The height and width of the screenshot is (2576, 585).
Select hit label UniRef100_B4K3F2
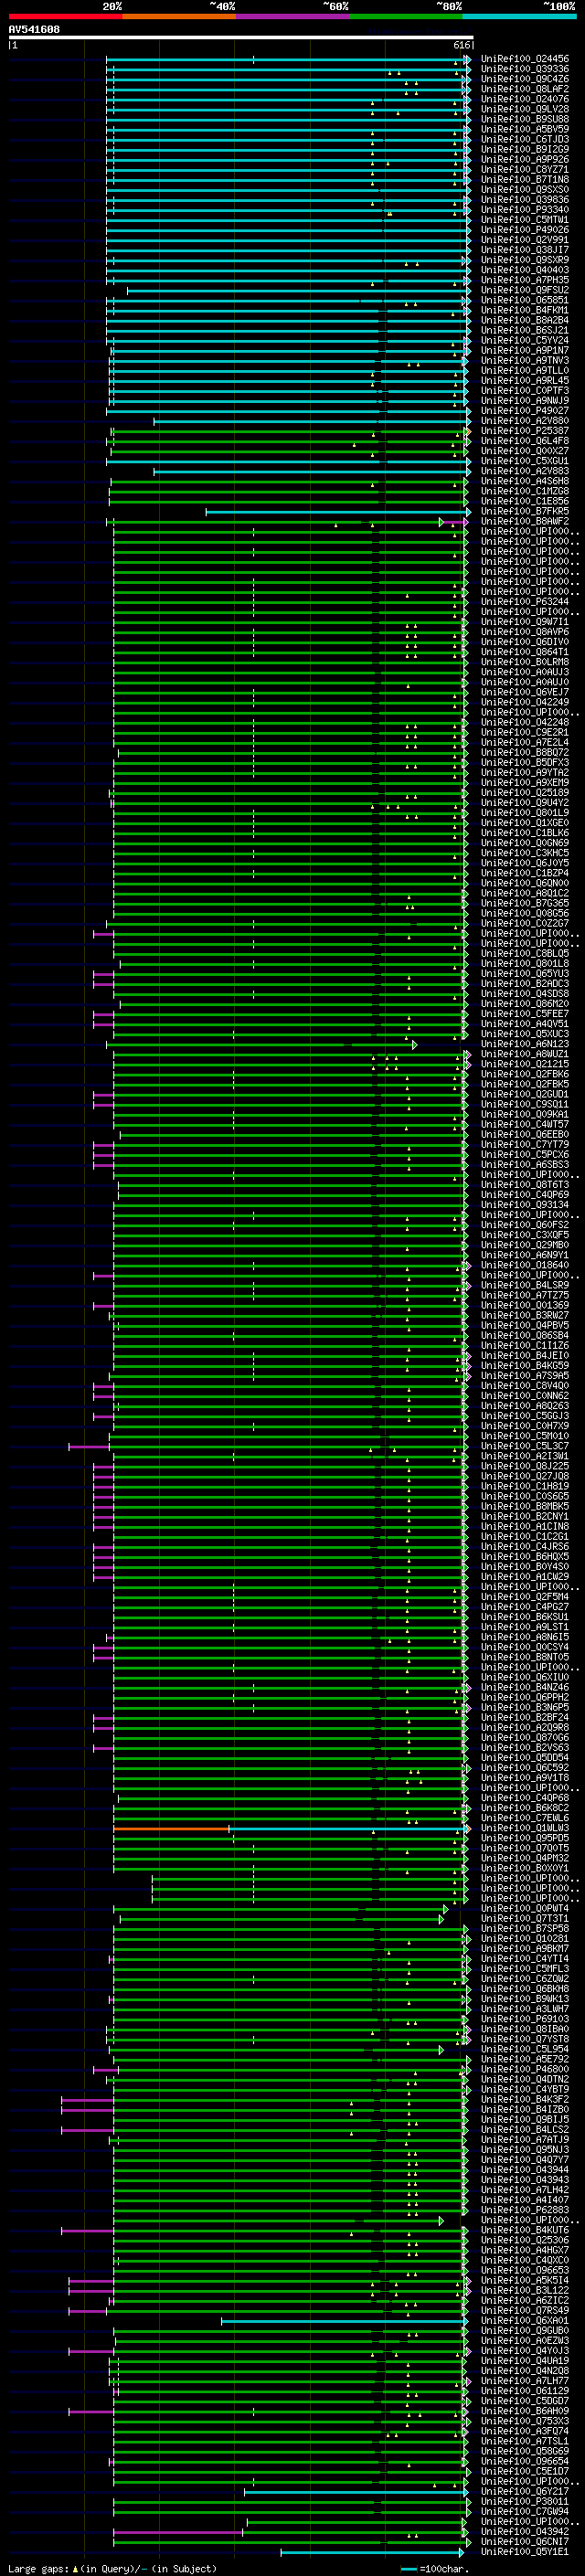525,2100
